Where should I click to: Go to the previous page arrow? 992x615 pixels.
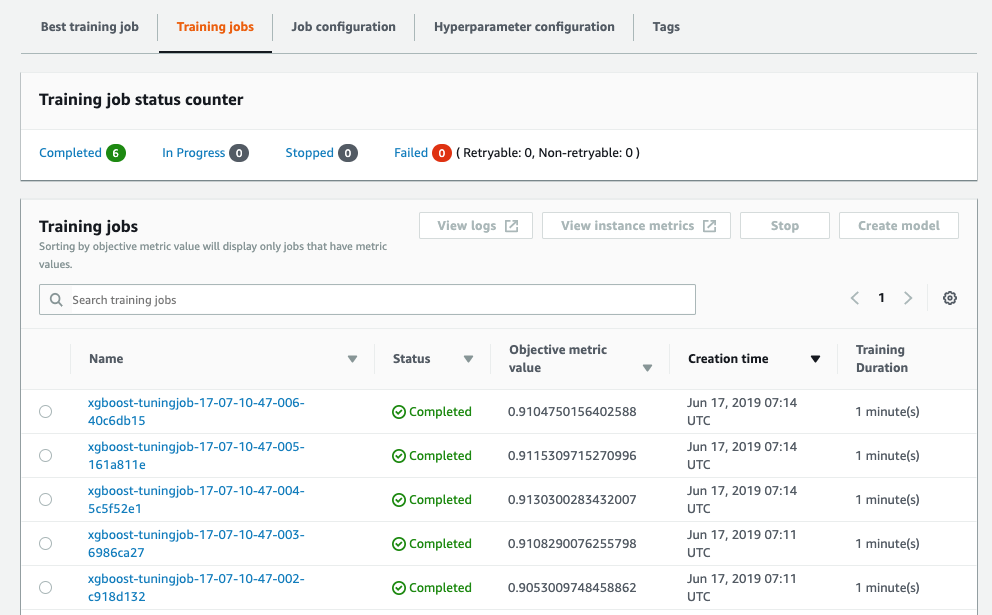pyautogui.click(x=855, y=298)
